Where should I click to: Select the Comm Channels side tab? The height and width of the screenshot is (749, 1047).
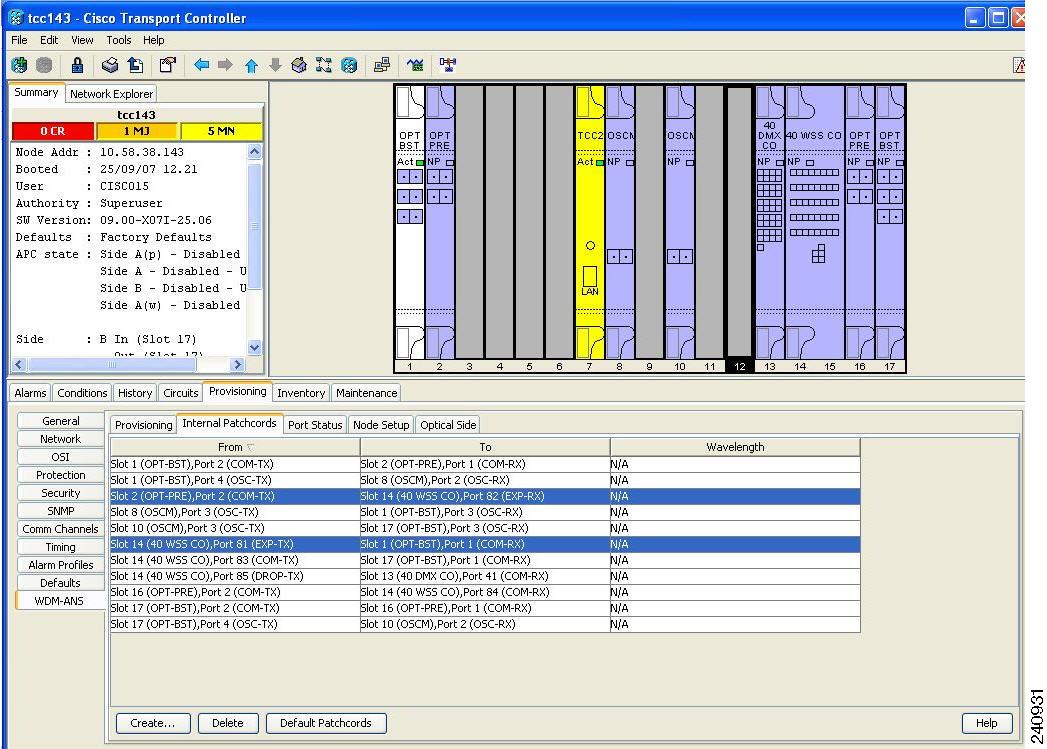(x=61, y=529)
